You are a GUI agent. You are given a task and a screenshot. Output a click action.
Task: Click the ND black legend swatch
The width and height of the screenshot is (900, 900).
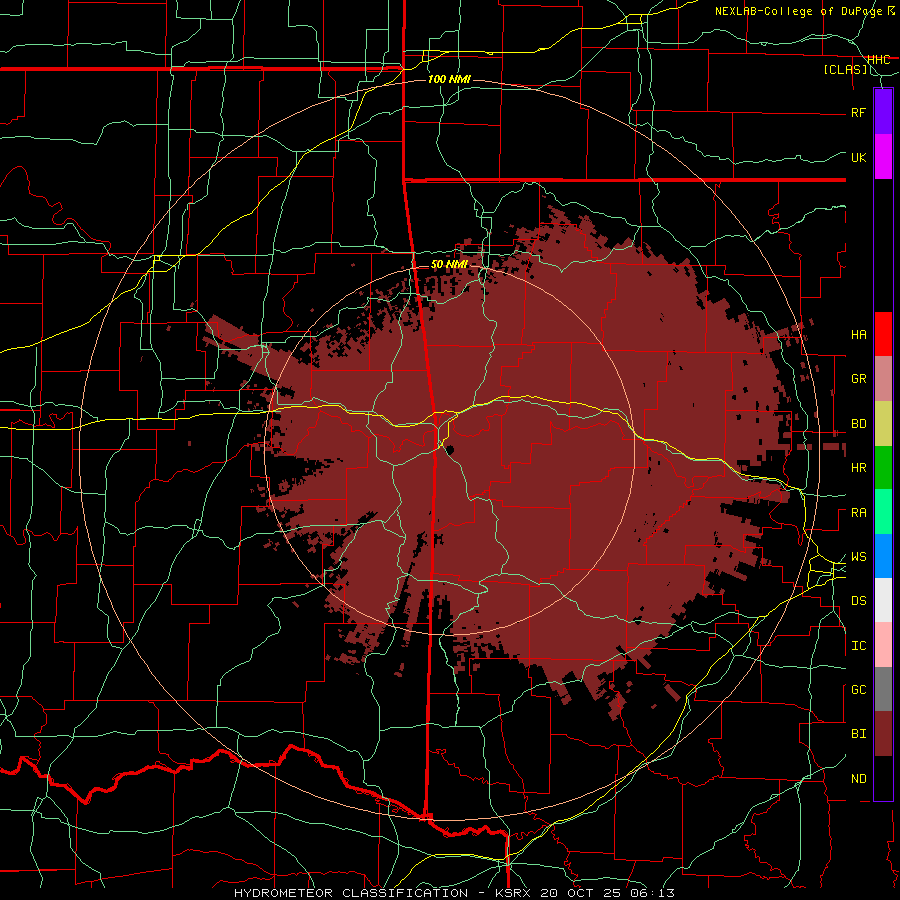883,778
